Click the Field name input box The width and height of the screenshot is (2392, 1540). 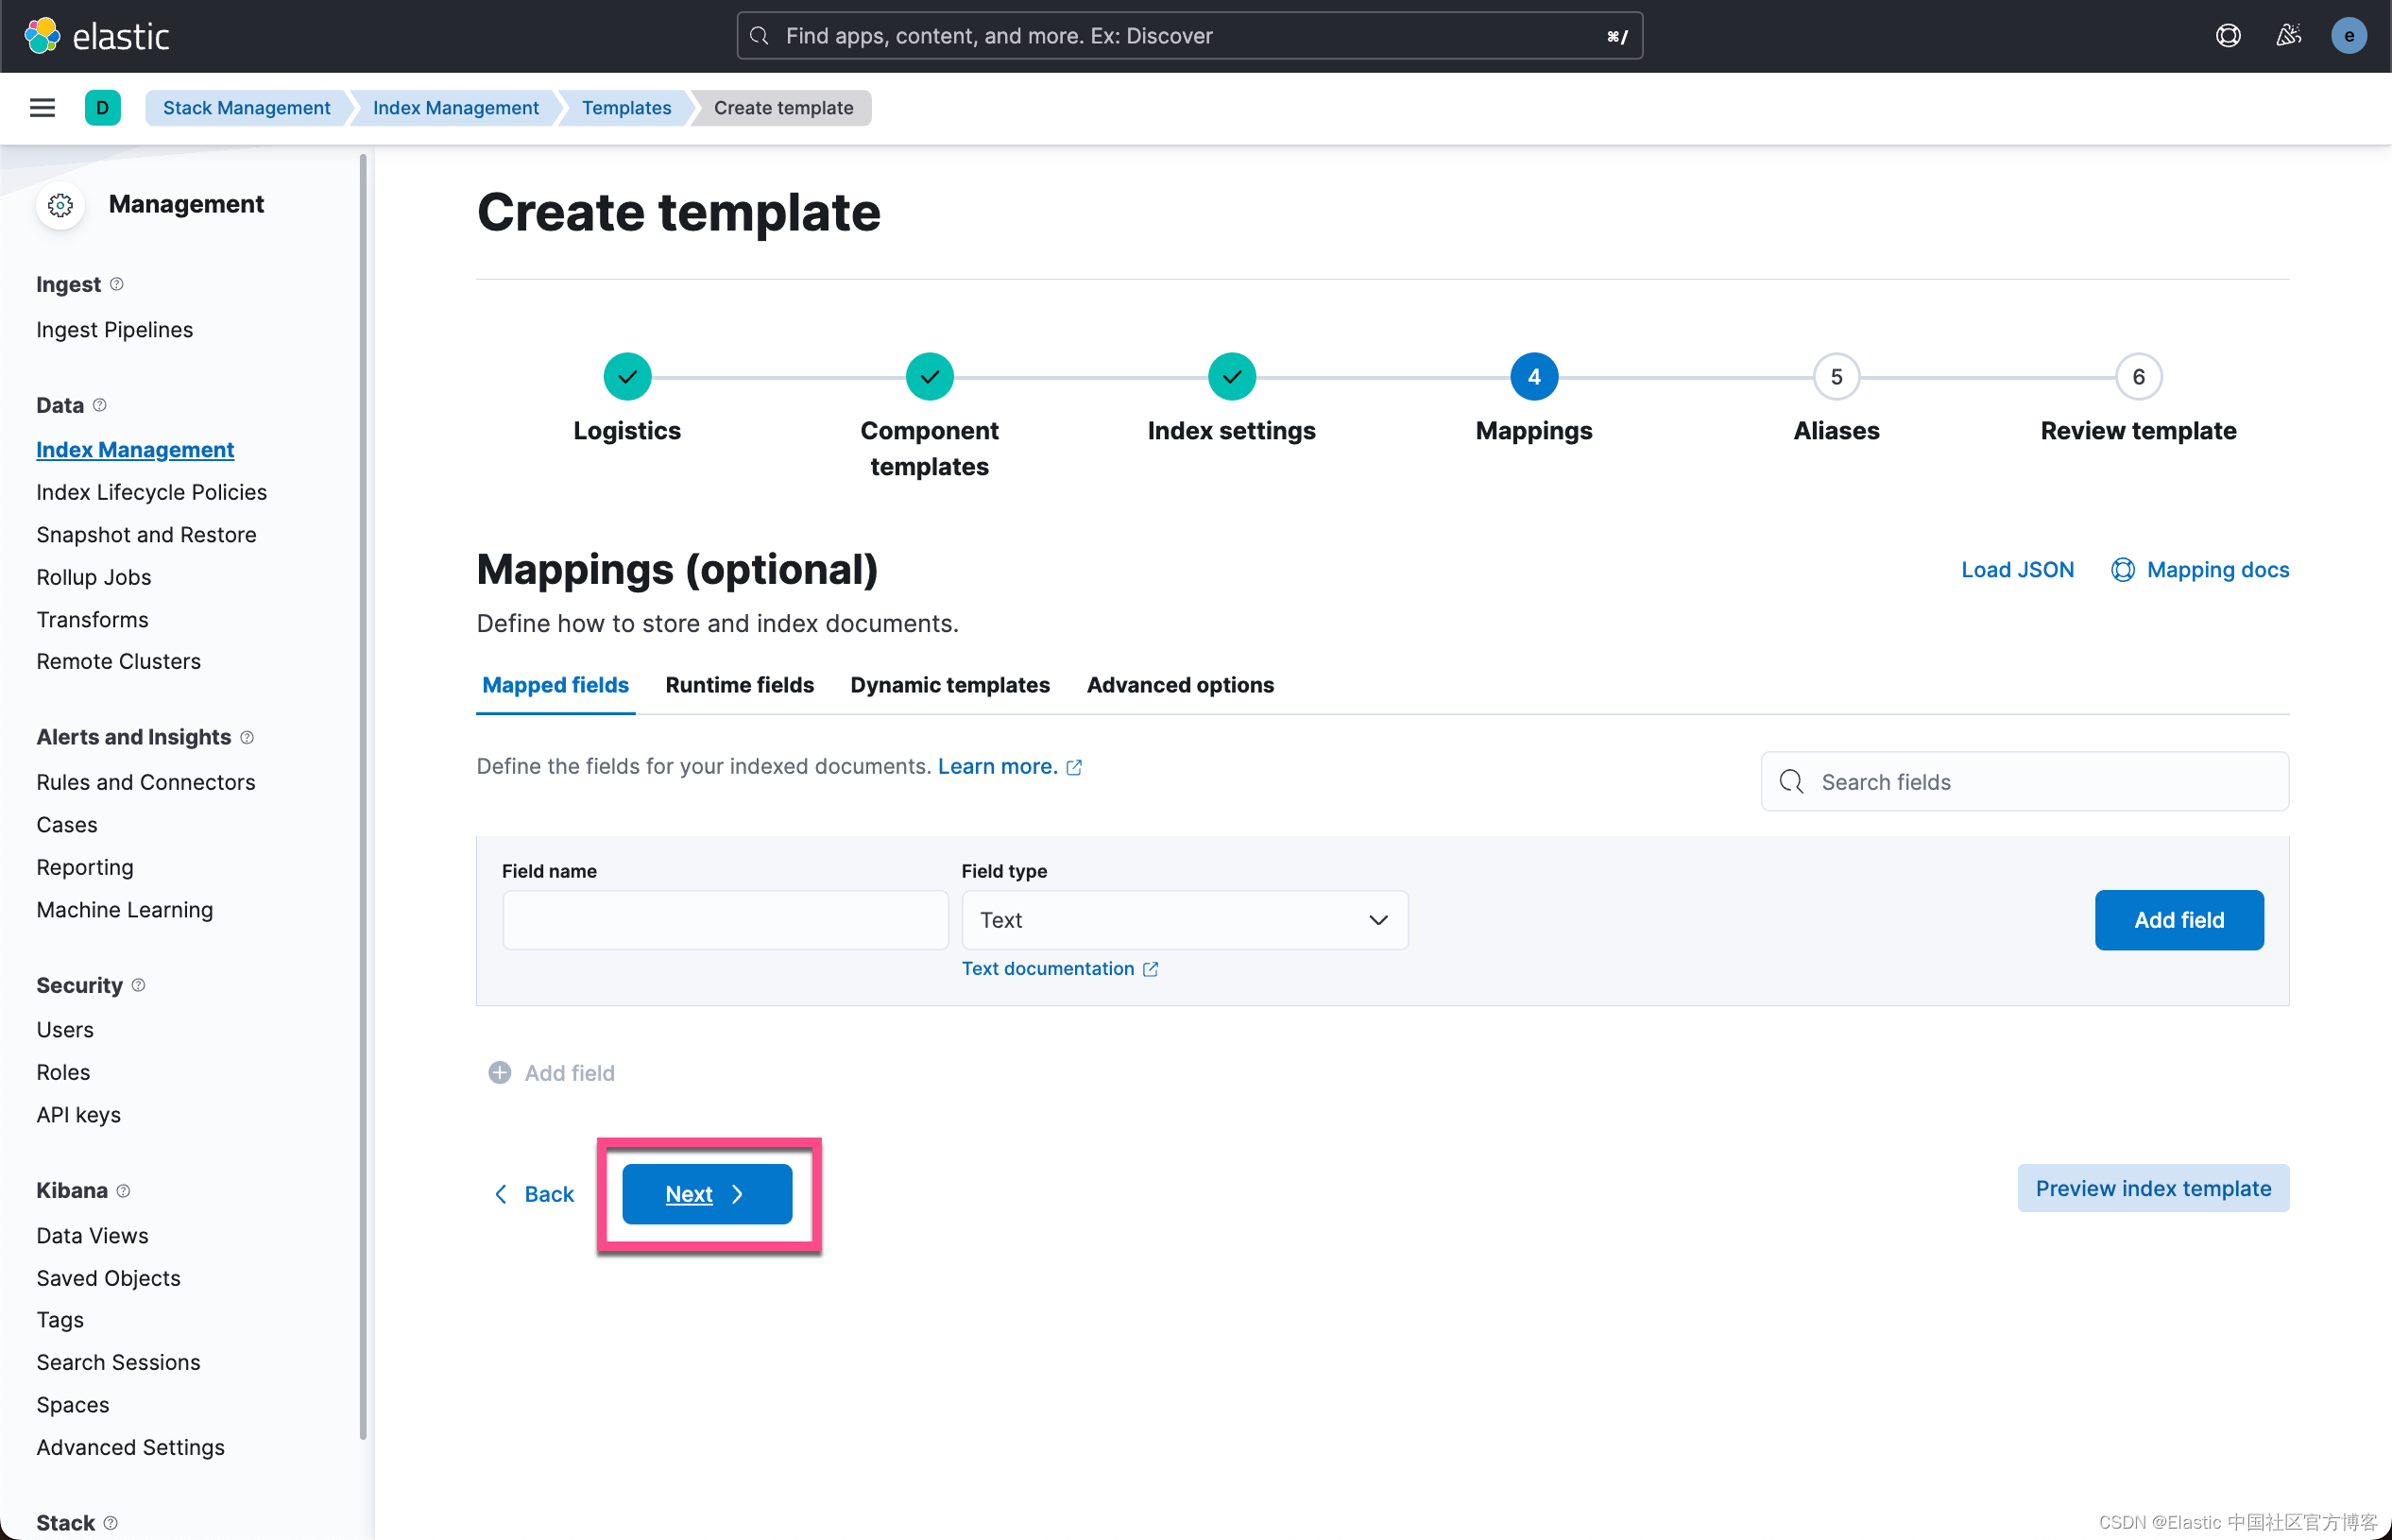tap(725, 920)
